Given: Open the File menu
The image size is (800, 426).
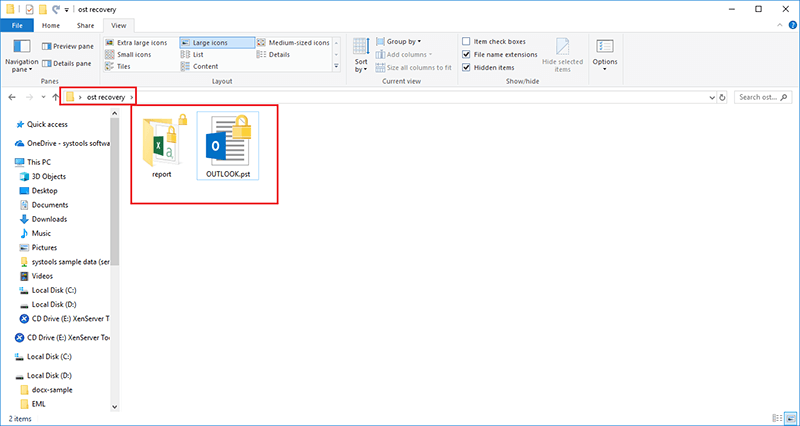Looking at the screenshot, I should (17, 26).
